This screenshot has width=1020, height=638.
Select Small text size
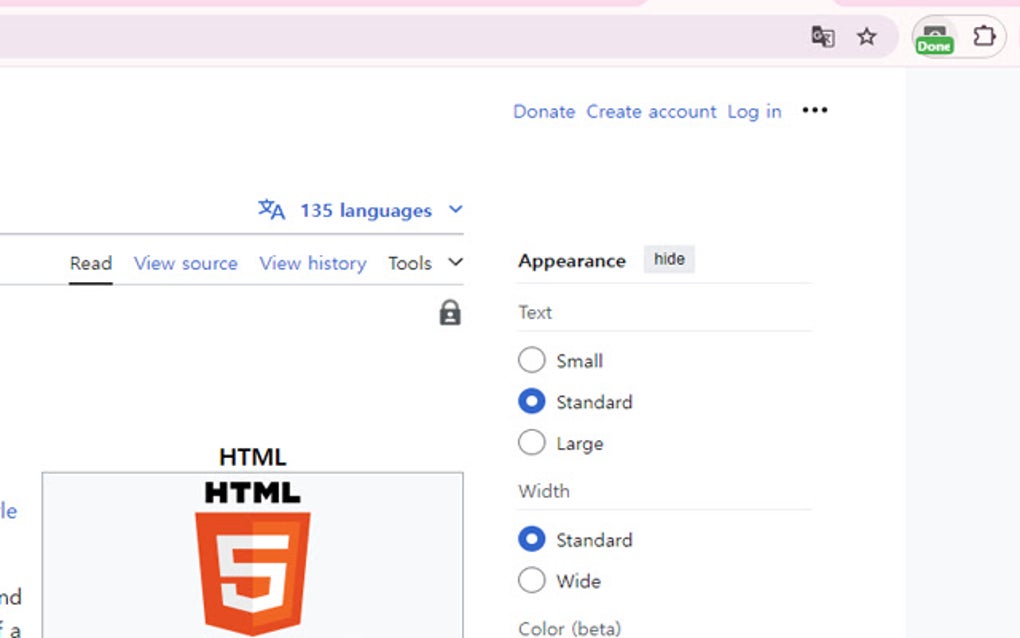tap(531, 360)
